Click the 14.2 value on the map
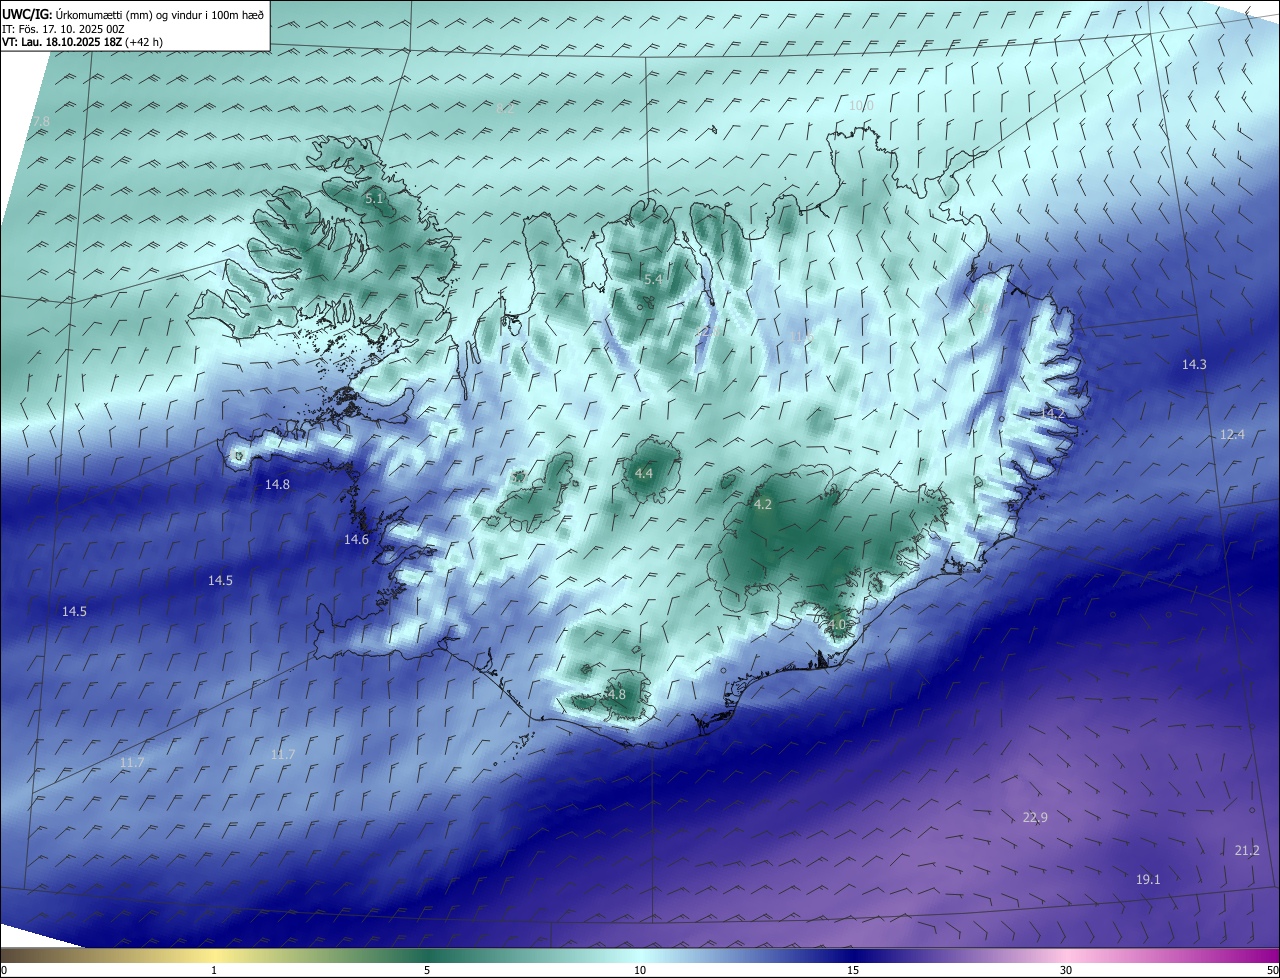The image size is (1280, 978). 1053,412
